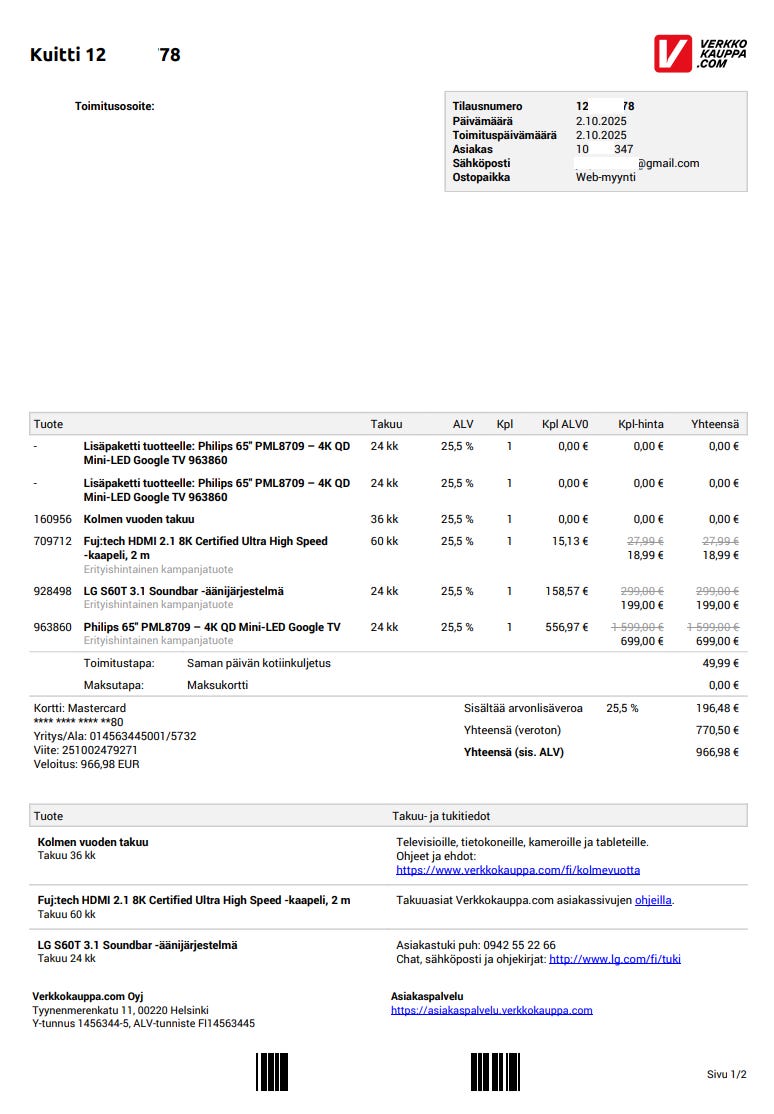This screenshot has width=774, height=1114.
Task: Follow the "ohjeilla" link
Action: (x=653, y=900)
